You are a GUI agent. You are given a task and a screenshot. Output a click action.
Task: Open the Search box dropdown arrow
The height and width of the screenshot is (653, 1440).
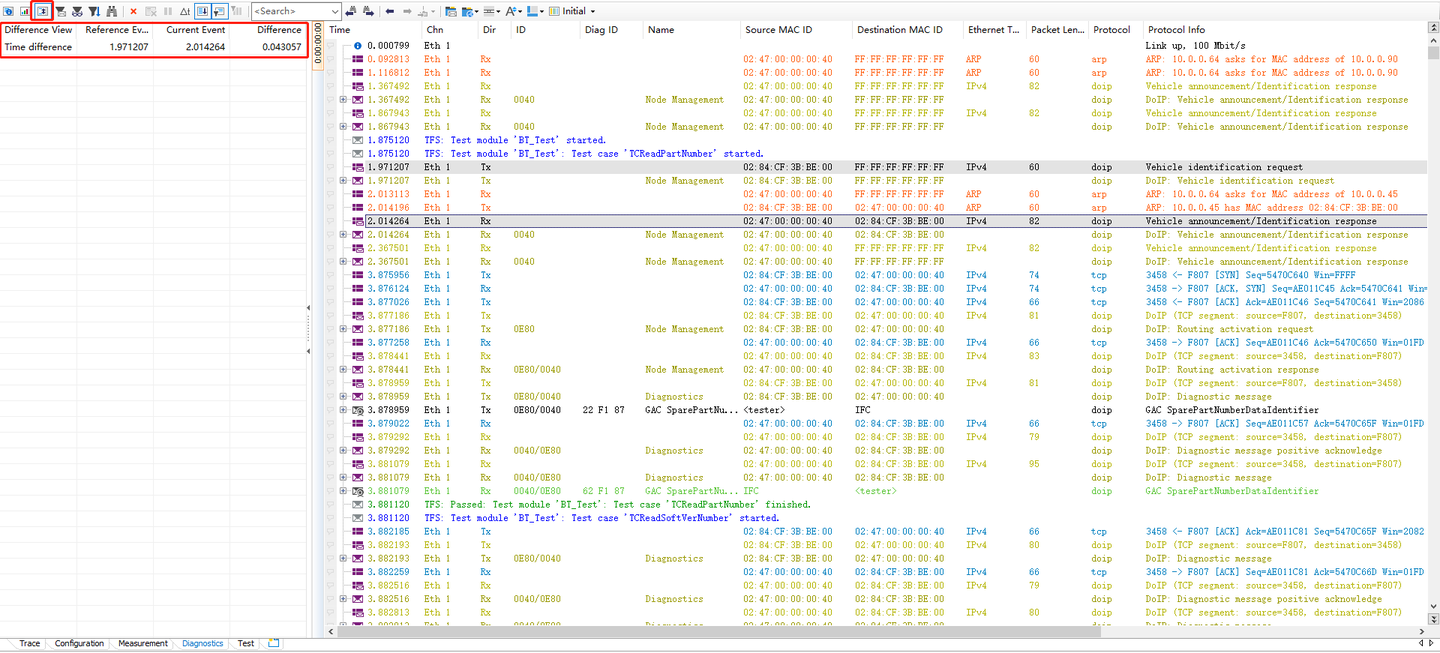tap(334, 11)
